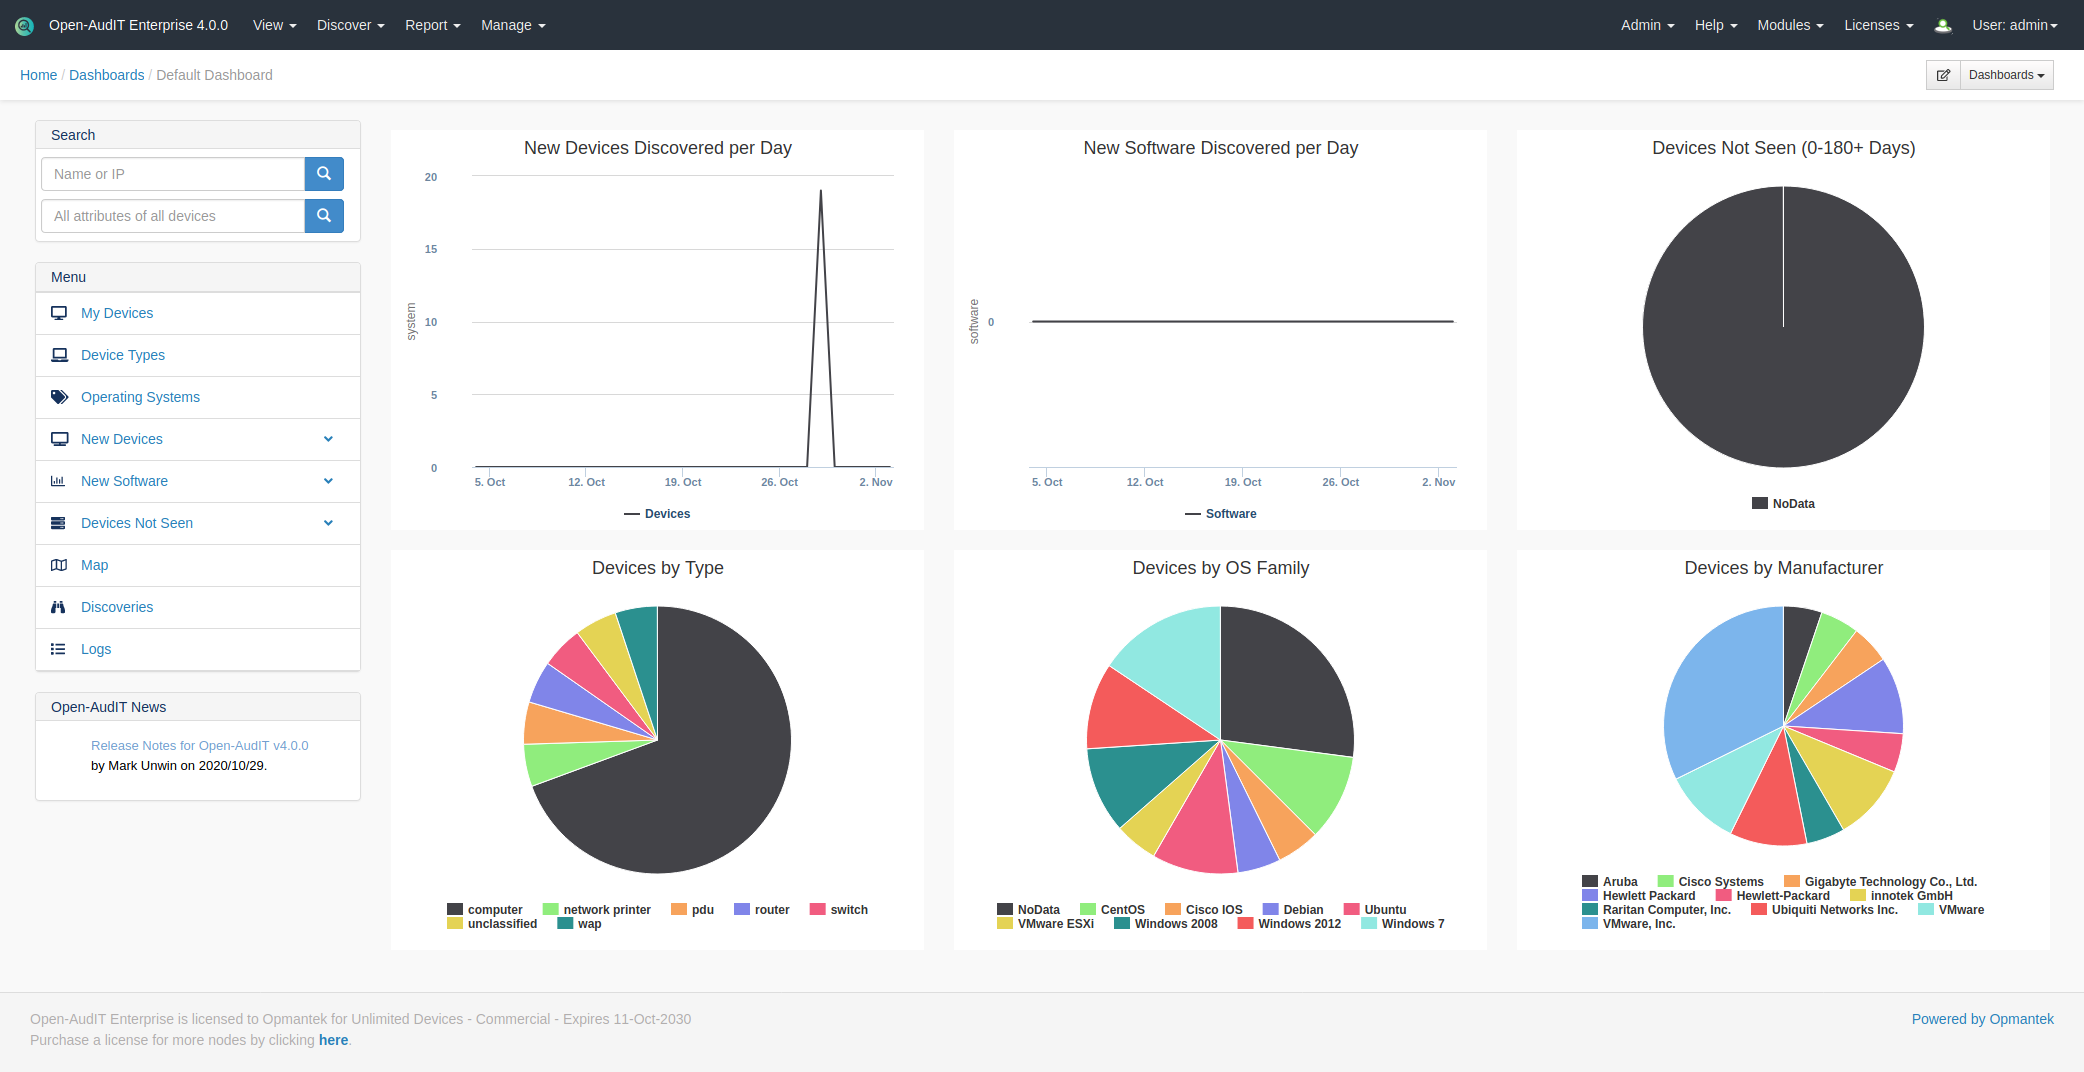The image size is (2084, 1072).
Task: View the Logs page
Action: tap(96, 649)
